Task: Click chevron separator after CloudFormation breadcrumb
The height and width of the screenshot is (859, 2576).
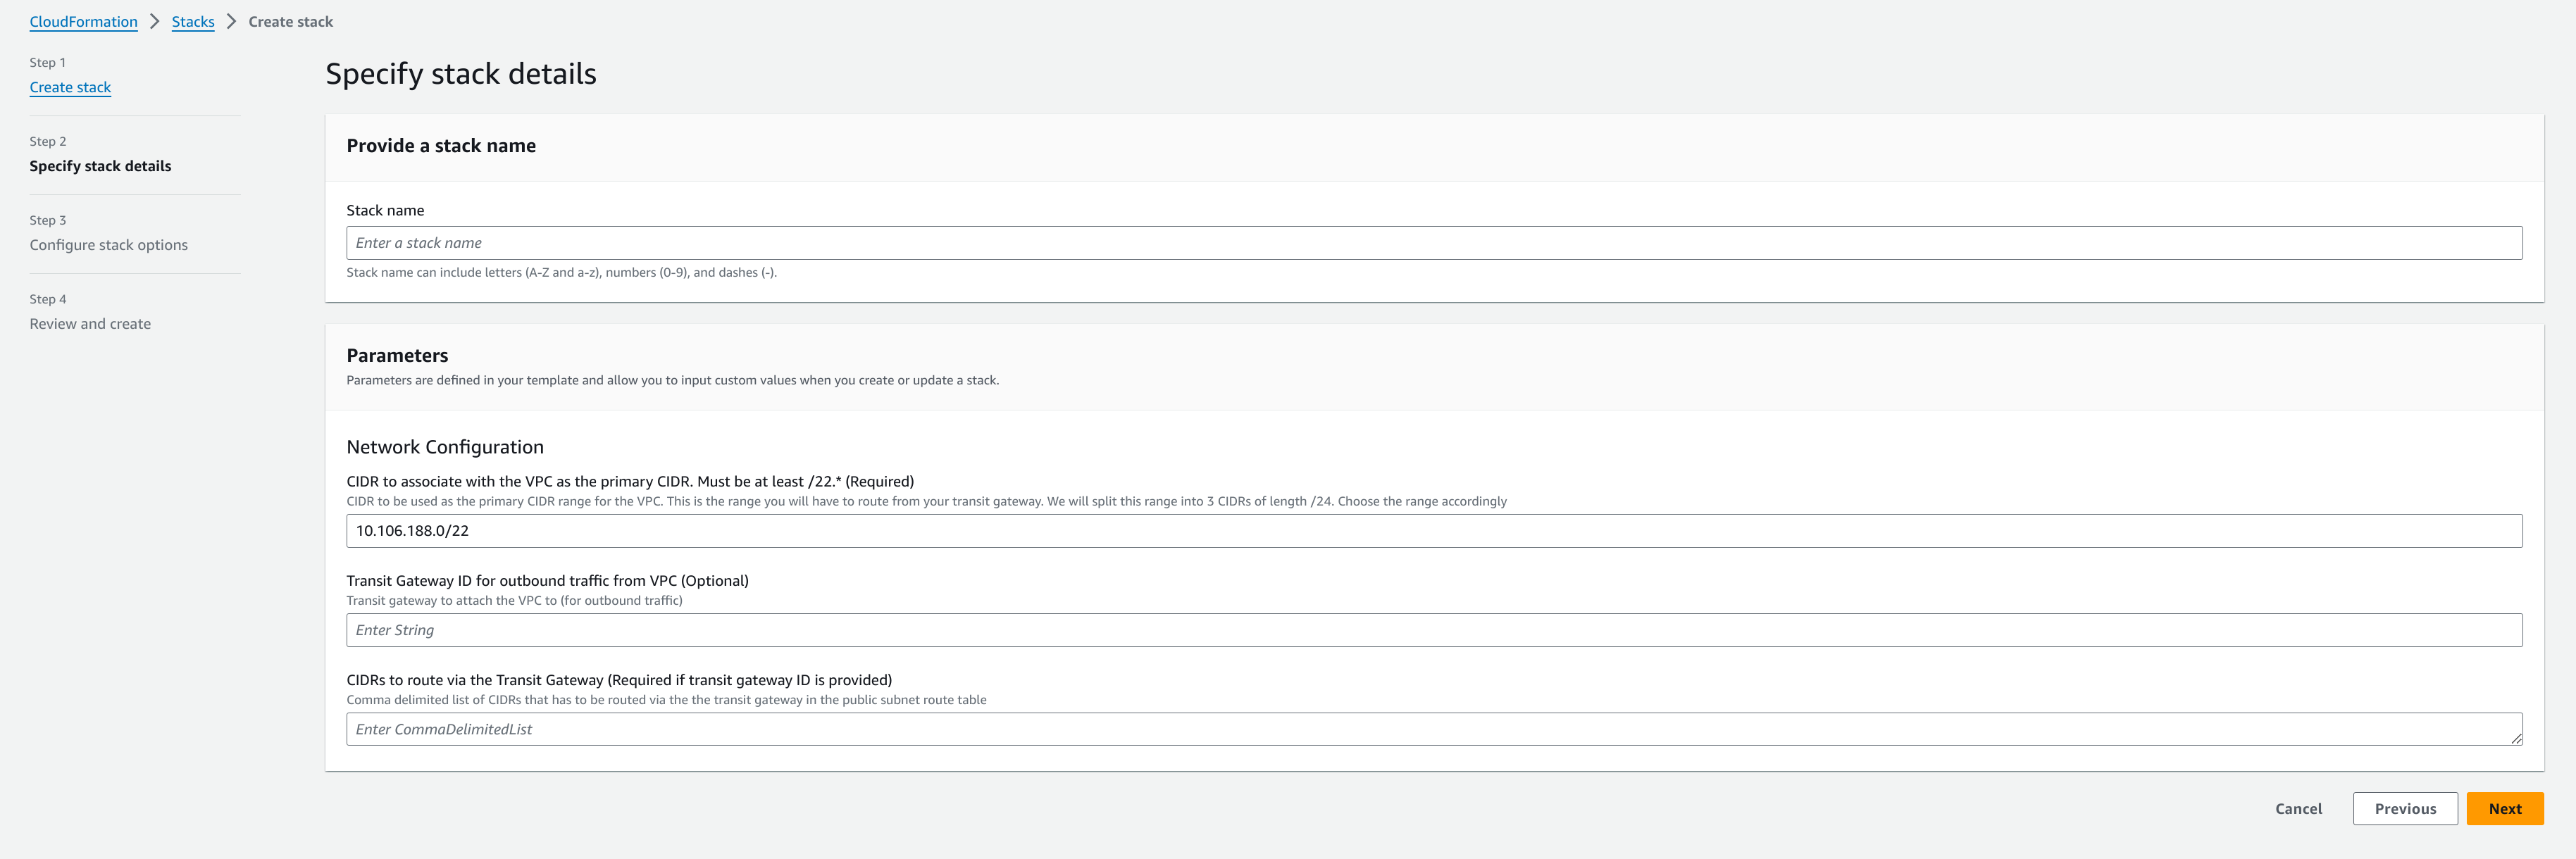Action: (x=155, y=22)
